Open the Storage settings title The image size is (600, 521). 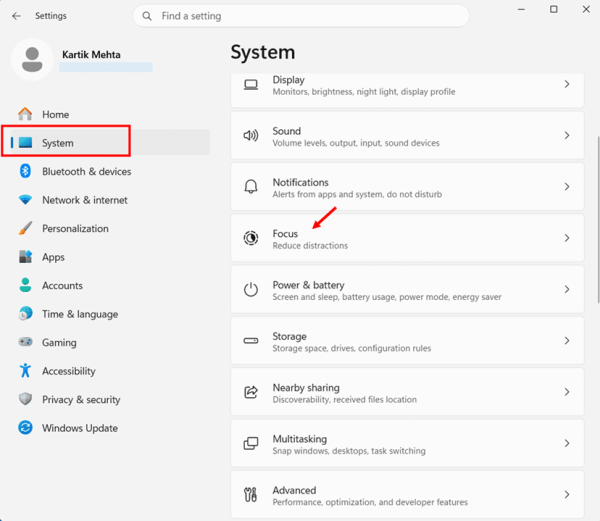click(289, 336)
